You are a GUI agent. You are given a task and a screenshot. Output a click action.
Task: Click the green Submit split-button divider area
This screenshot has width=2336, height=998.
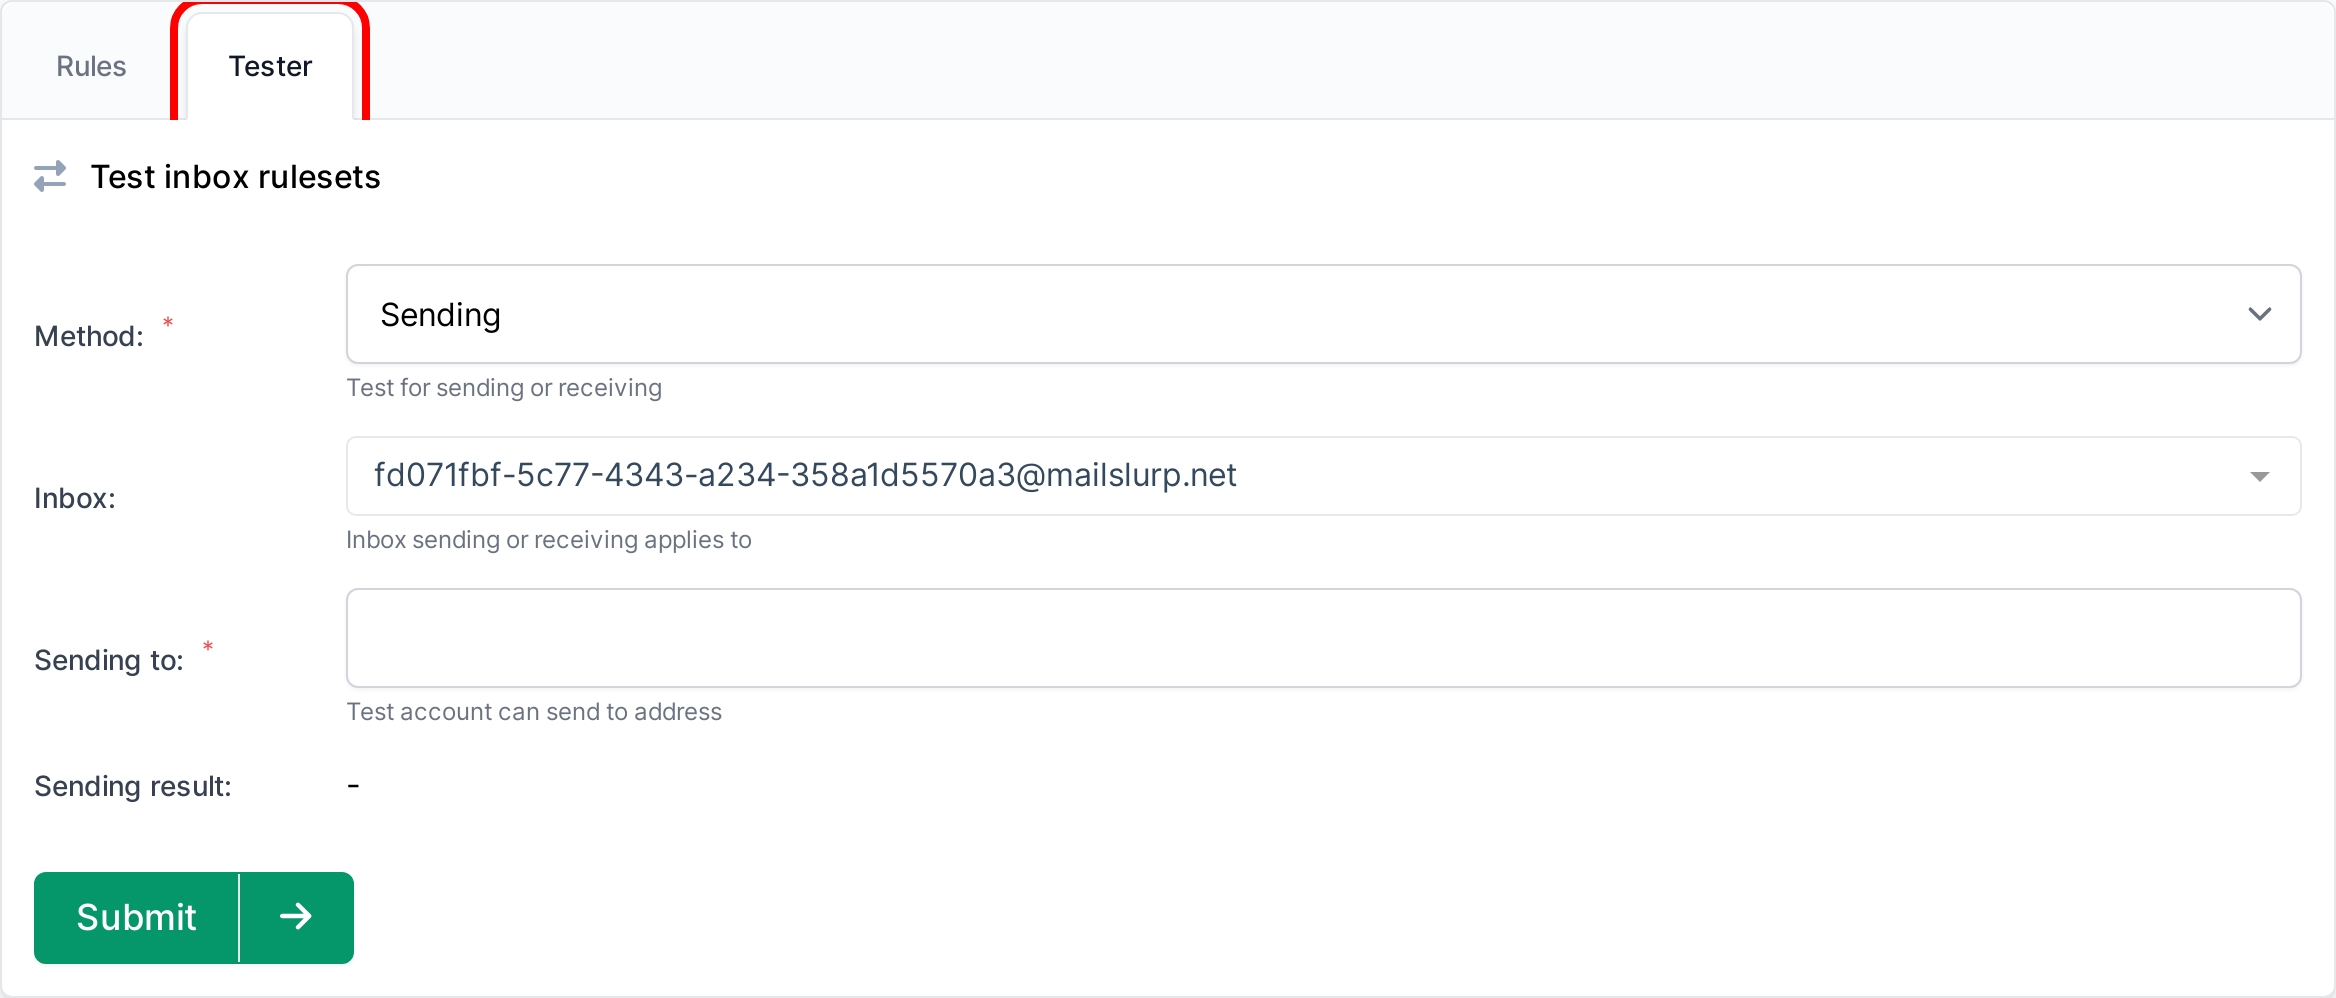click(x=239, y=917)
